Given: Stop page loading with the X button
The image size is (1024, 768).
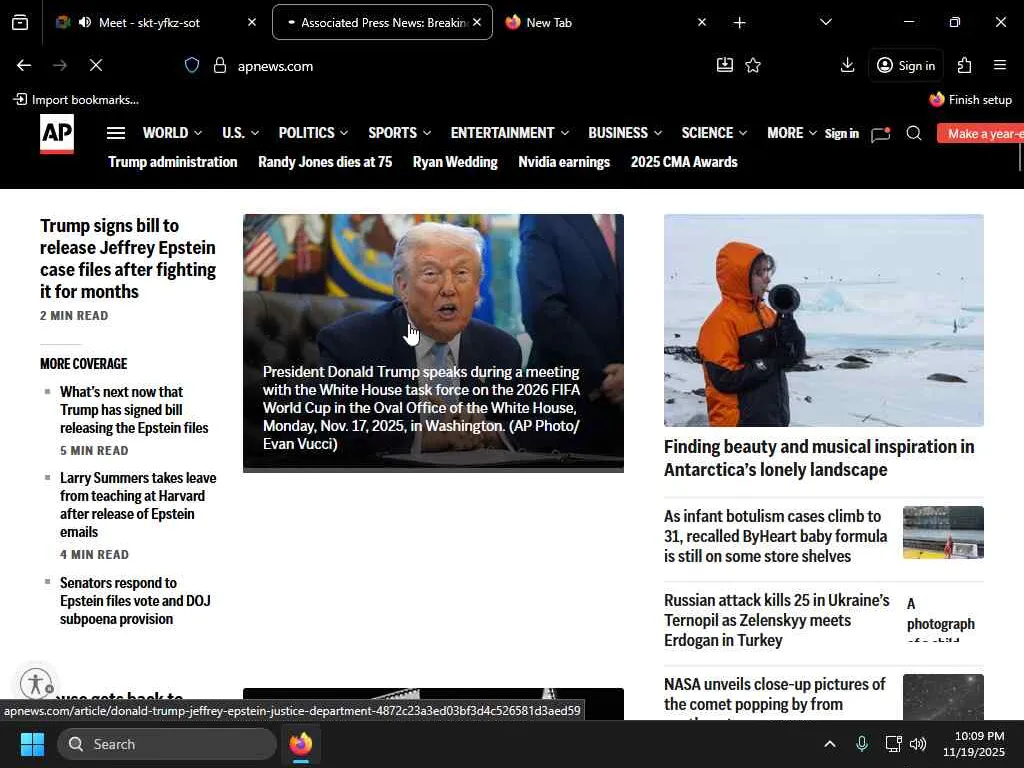Looking at the screenshot, I should click(x=96, y=65).
